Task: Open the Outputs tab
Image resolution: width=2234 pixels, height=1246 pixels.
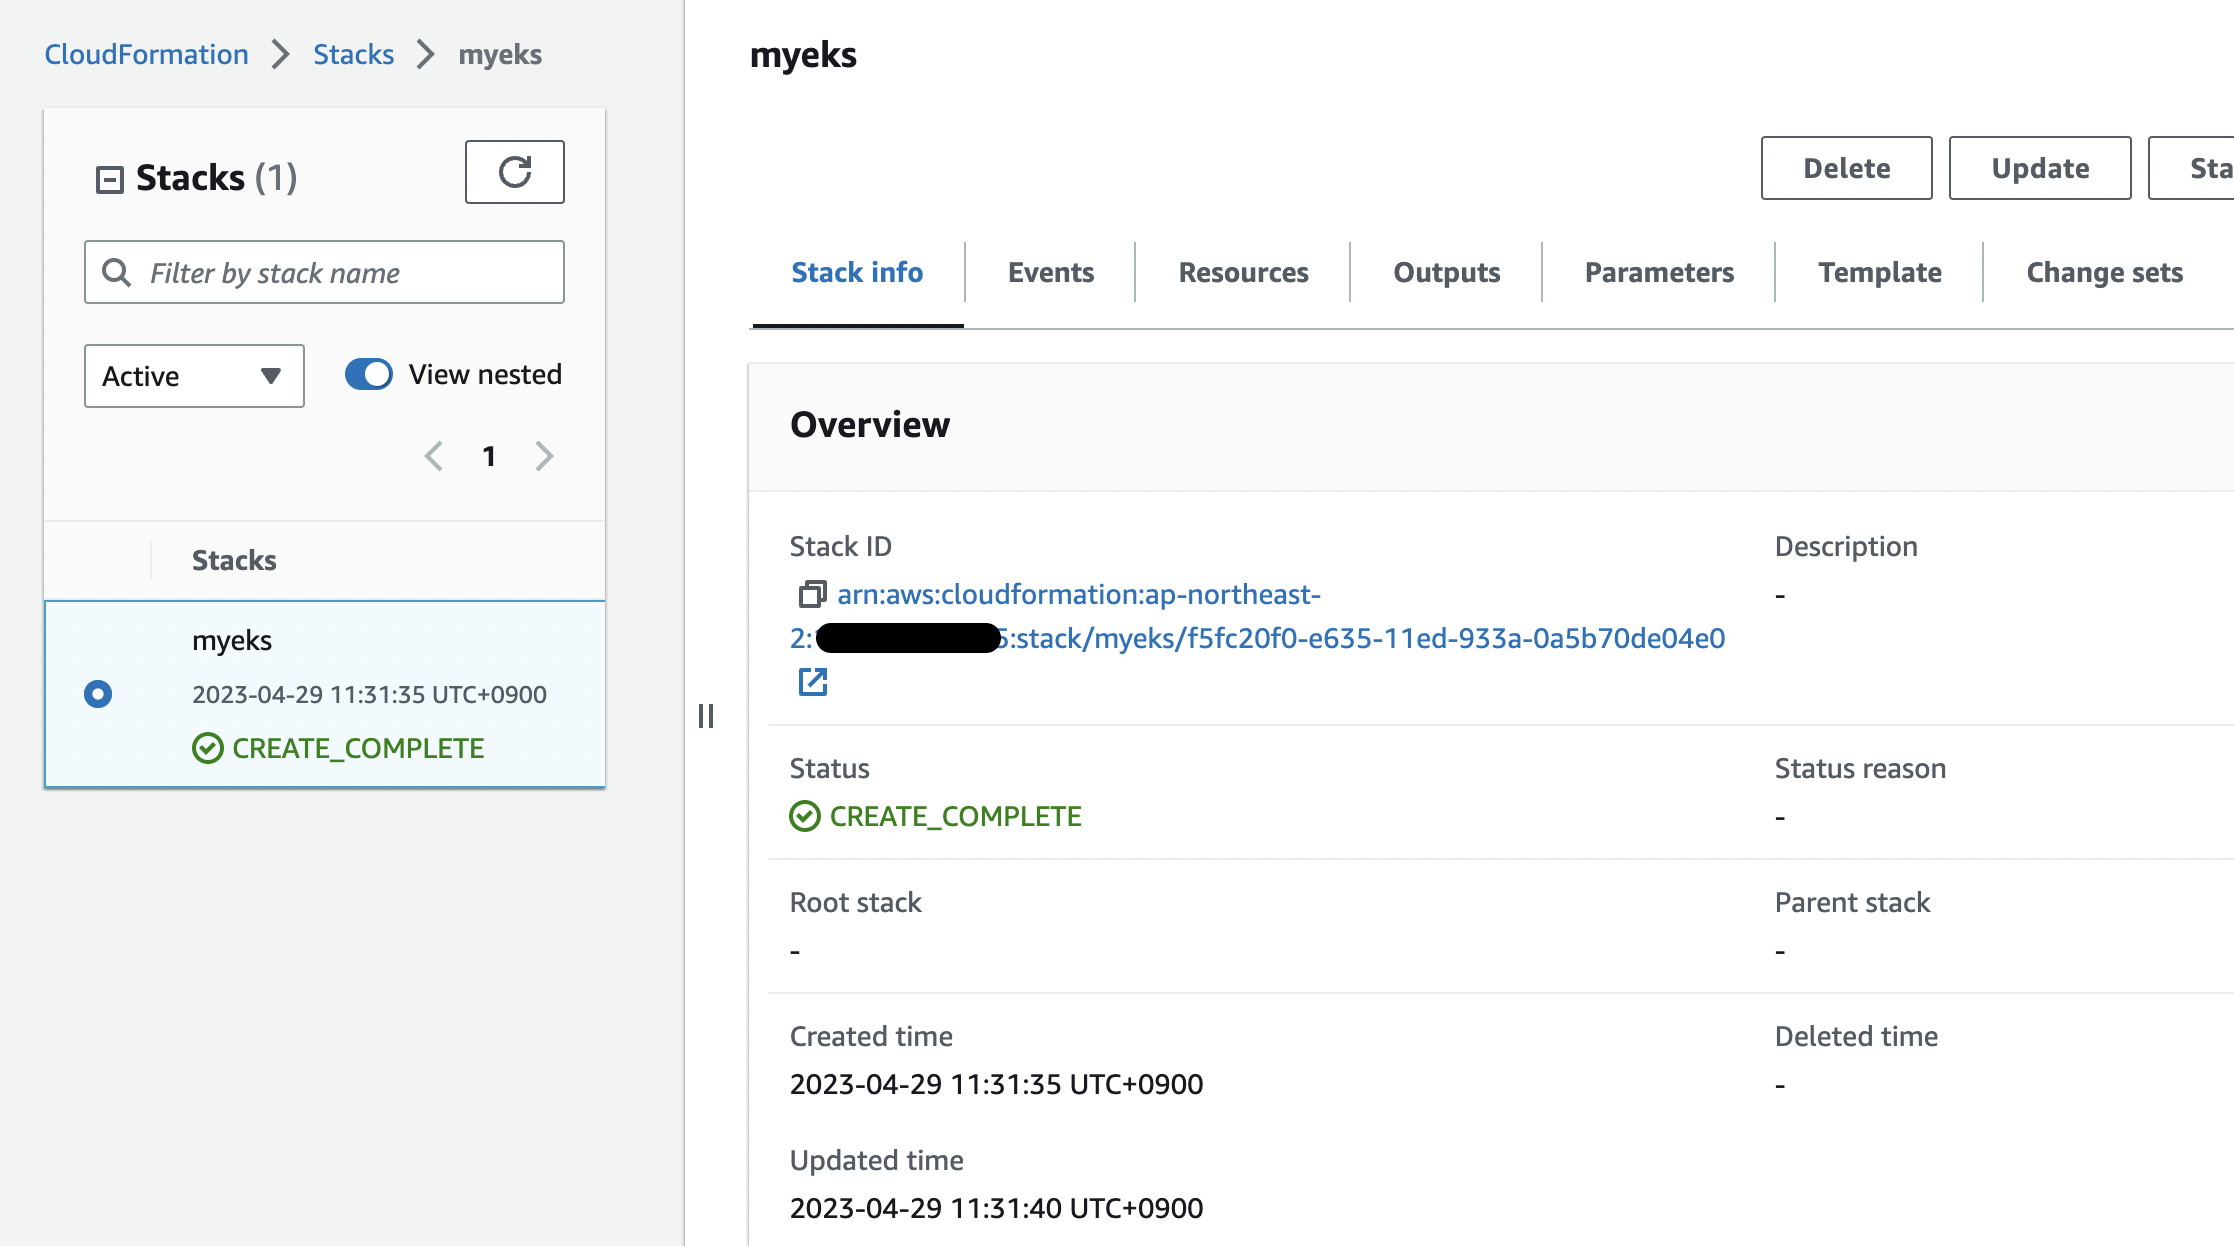Action: pos(1447,272)
